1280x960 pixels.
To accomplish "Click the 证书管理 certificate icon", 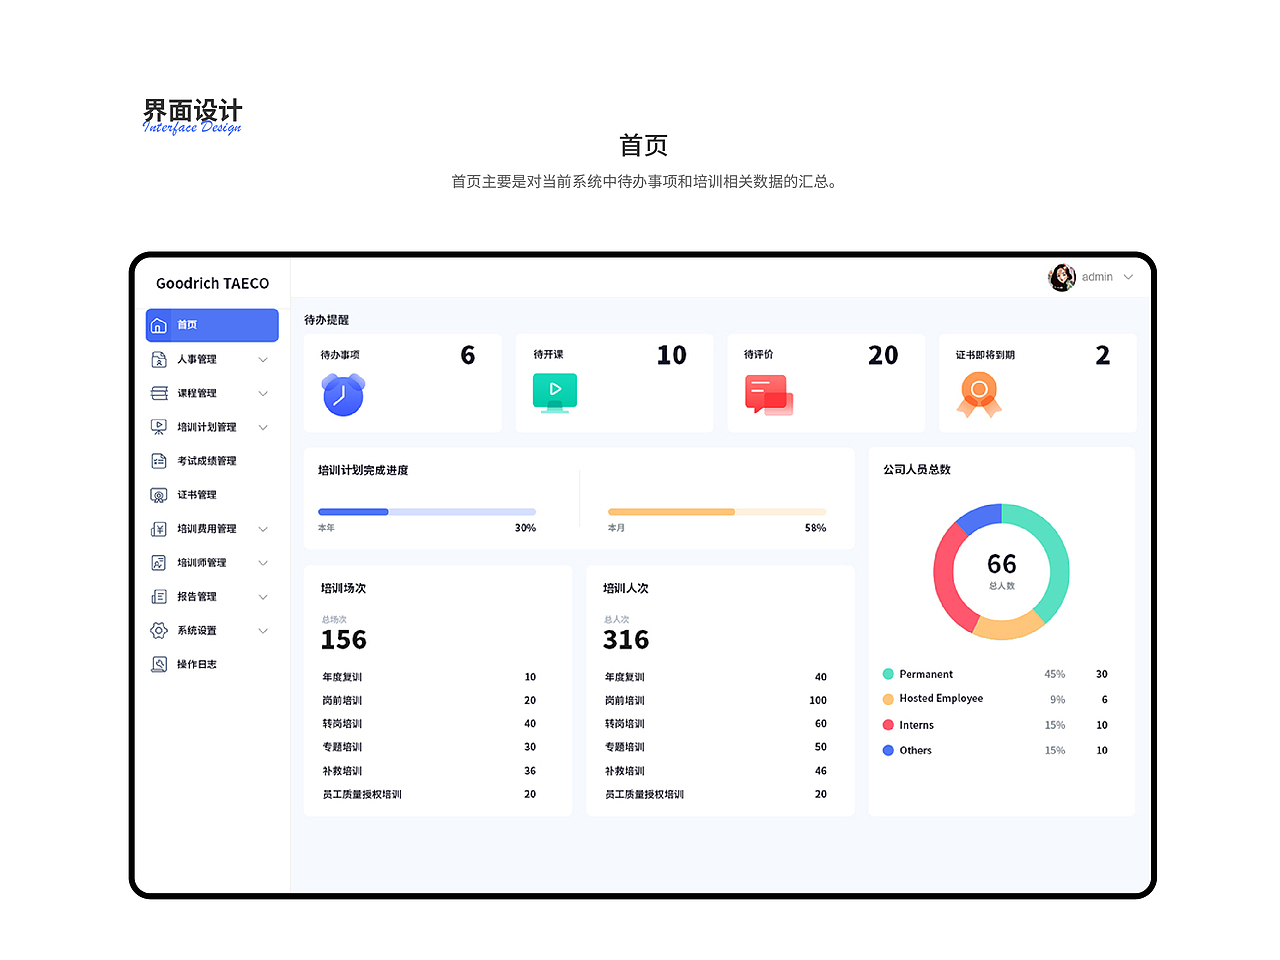I will 158,496.
